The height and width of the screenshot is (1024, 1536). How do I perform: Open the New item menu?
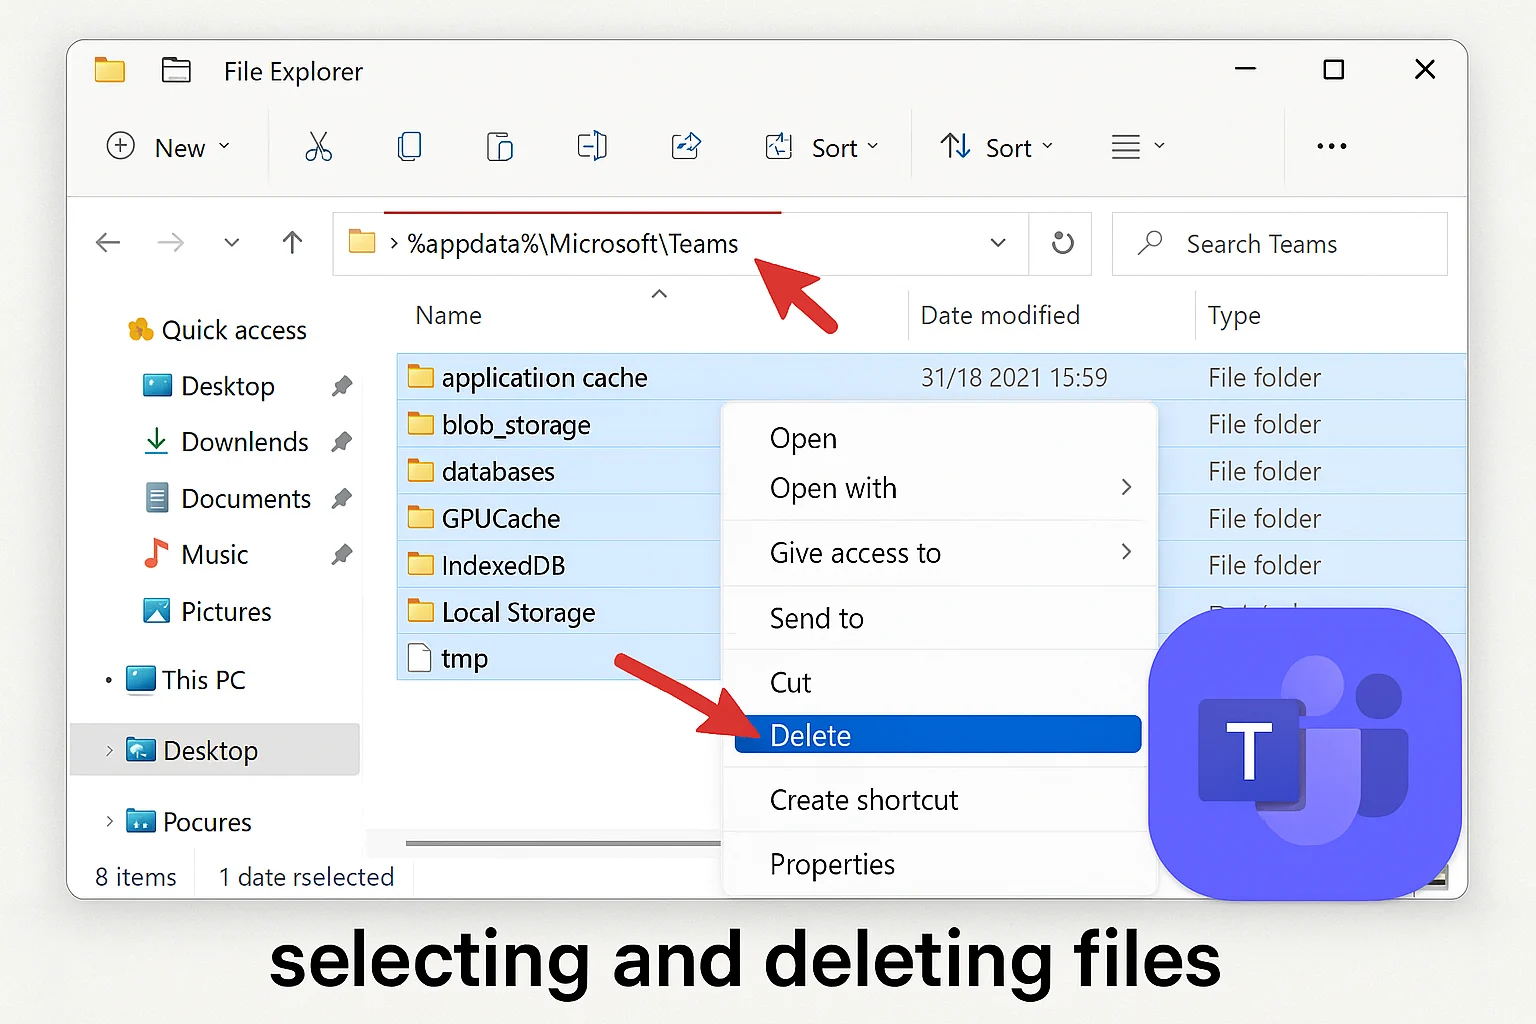tap(168, 147)
